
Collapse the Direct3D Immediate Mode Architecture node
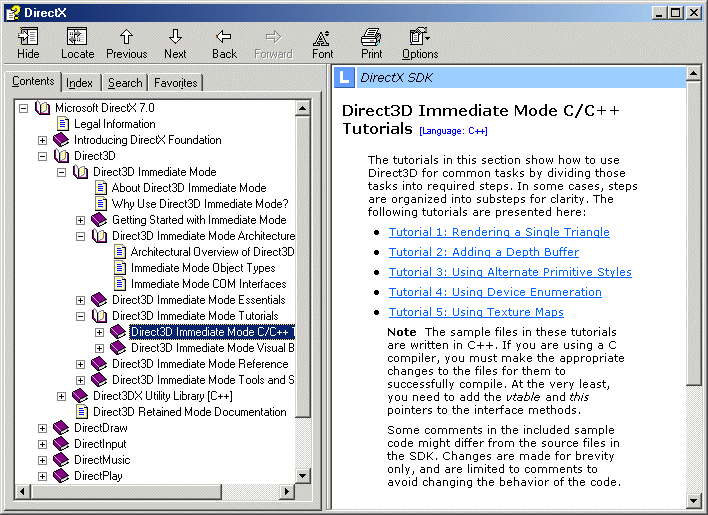(80, 236)
